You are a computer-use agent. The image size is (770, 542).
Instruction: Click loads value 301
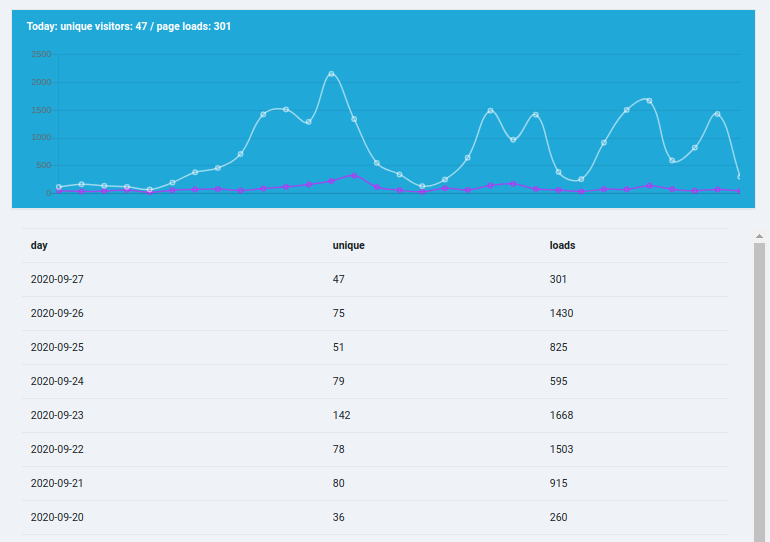(x=558, y=279)
